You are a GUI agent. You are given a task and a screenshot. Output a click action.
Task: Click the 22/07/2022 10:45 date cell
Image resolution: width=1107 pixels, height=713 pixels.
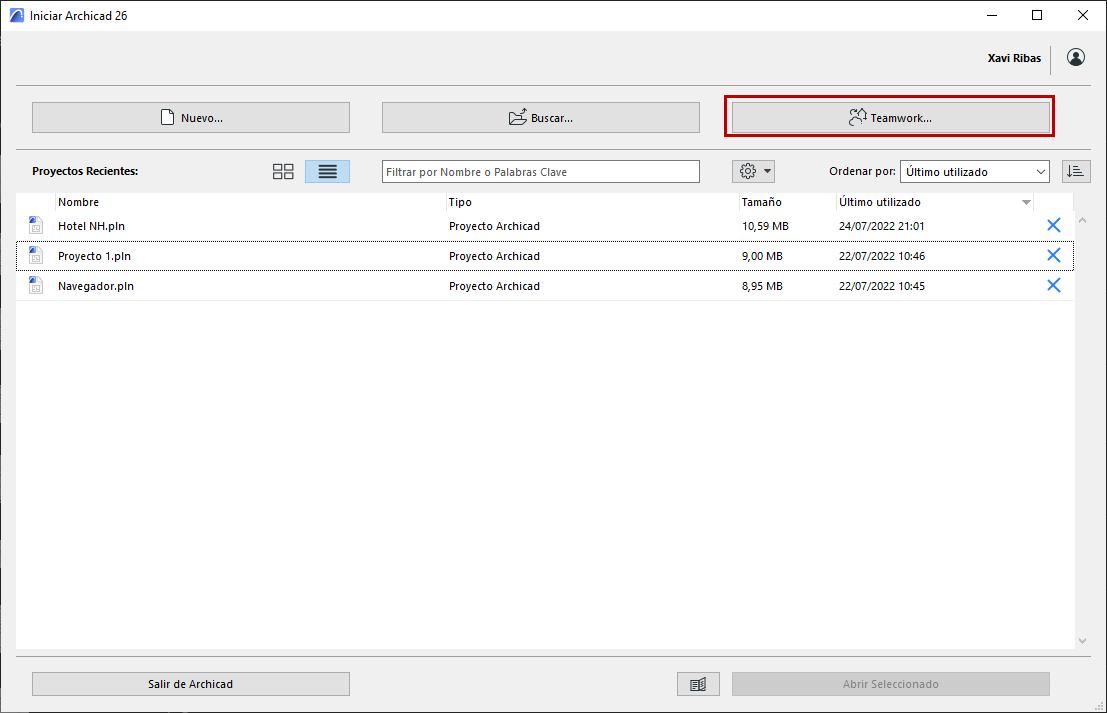point(882,286)
